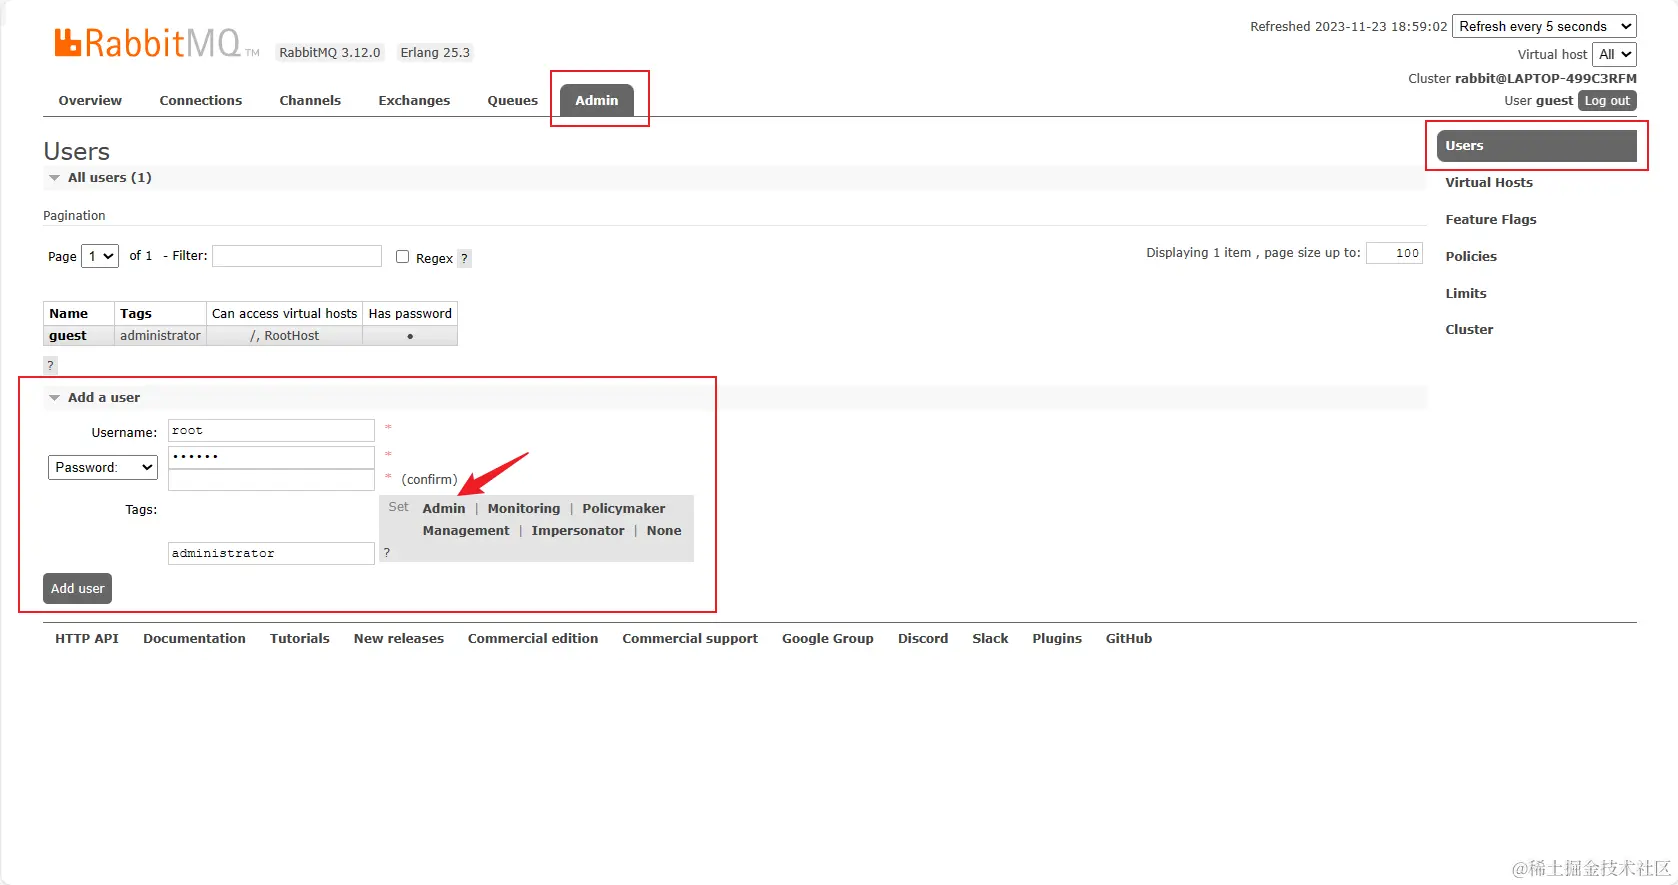Click the page size input field
The image size is (1678, 885).
pos(1394,253)
